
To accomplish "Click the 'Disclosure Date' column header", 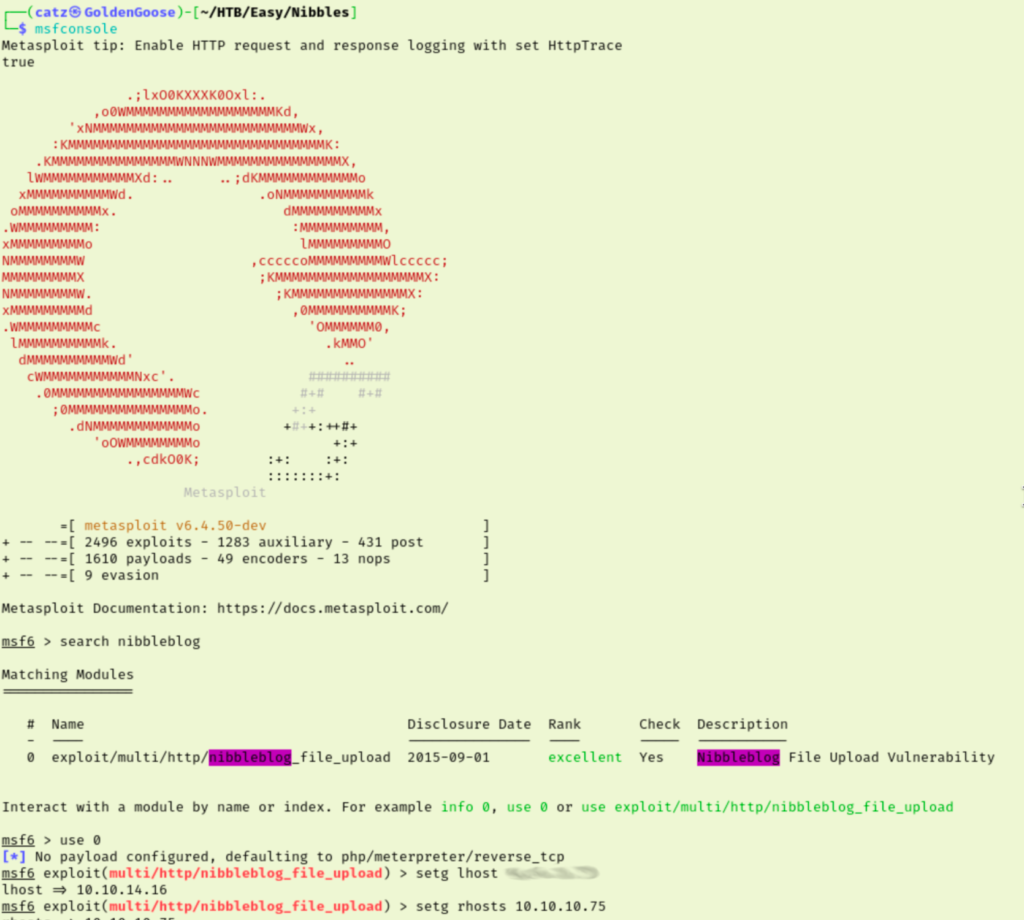I will (x=469, y=724).
